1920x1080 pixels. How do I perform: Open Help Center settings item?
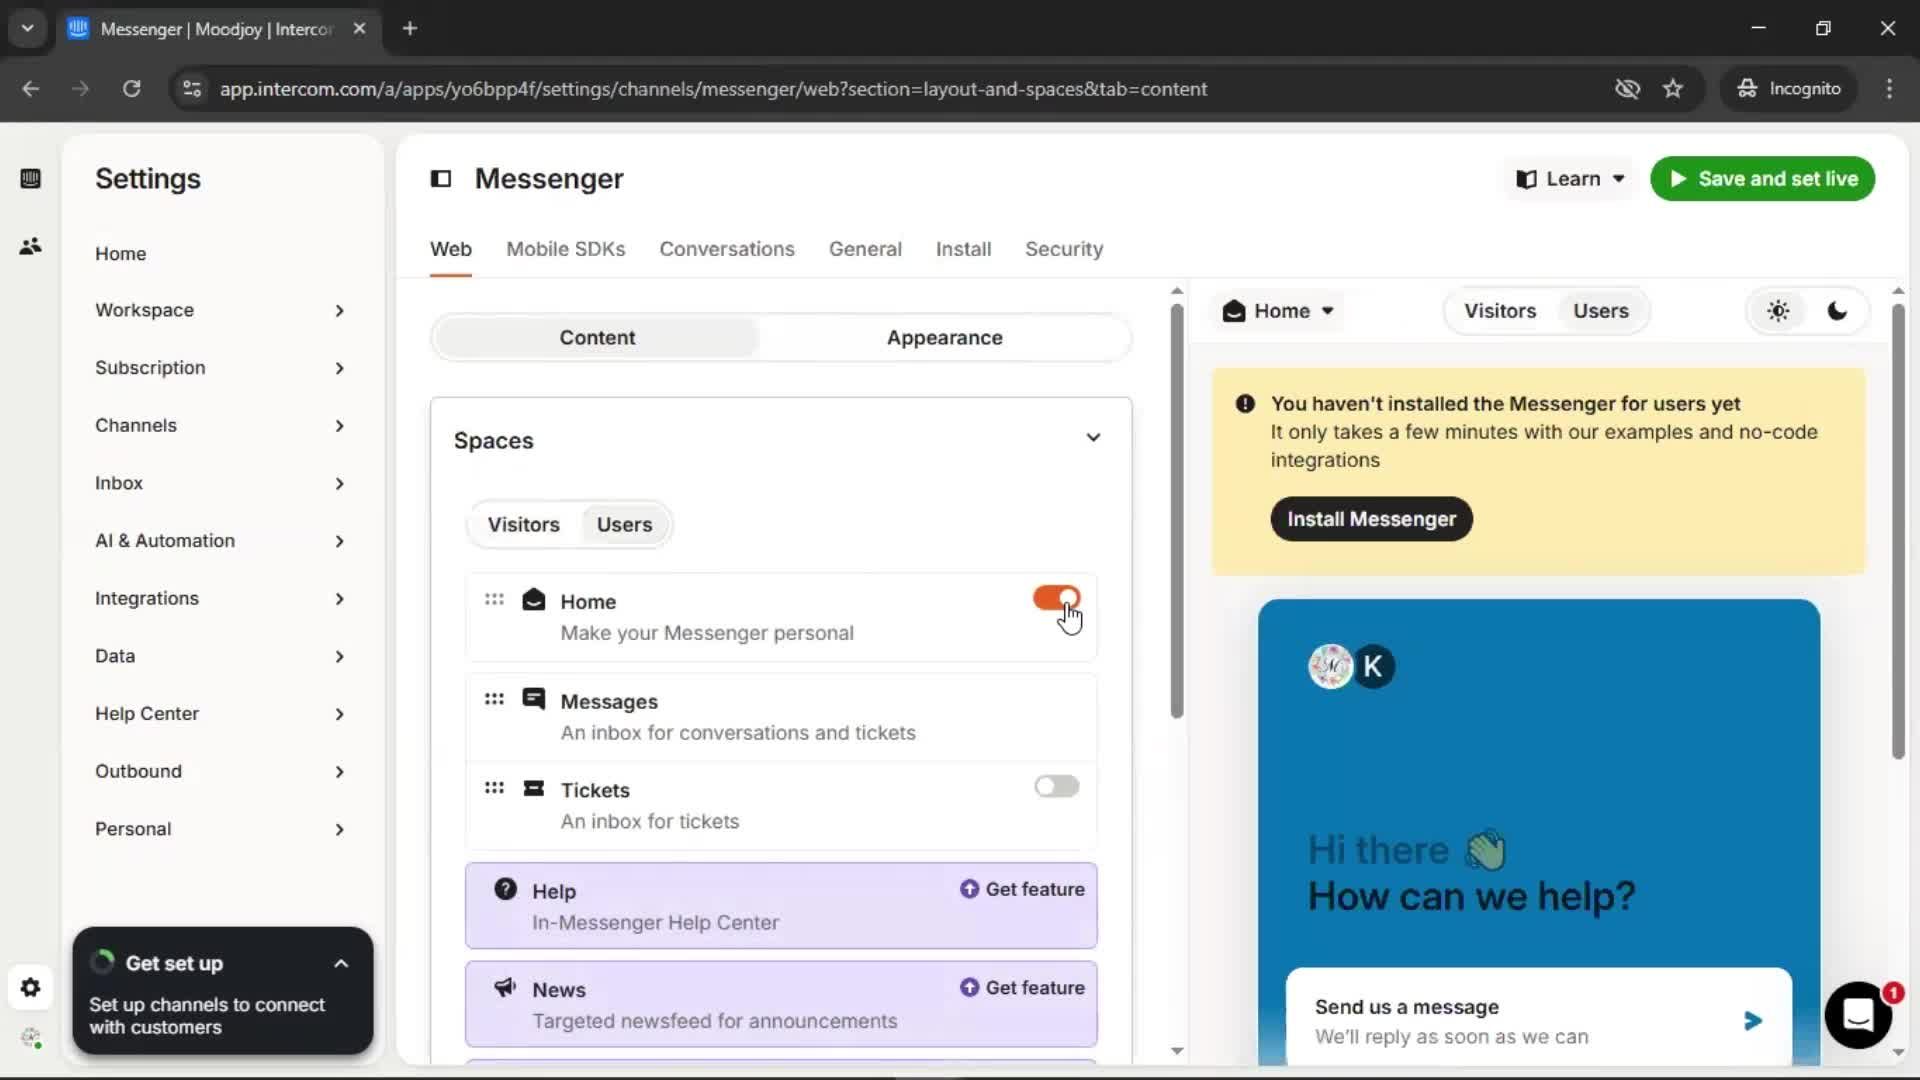point(220,714)
